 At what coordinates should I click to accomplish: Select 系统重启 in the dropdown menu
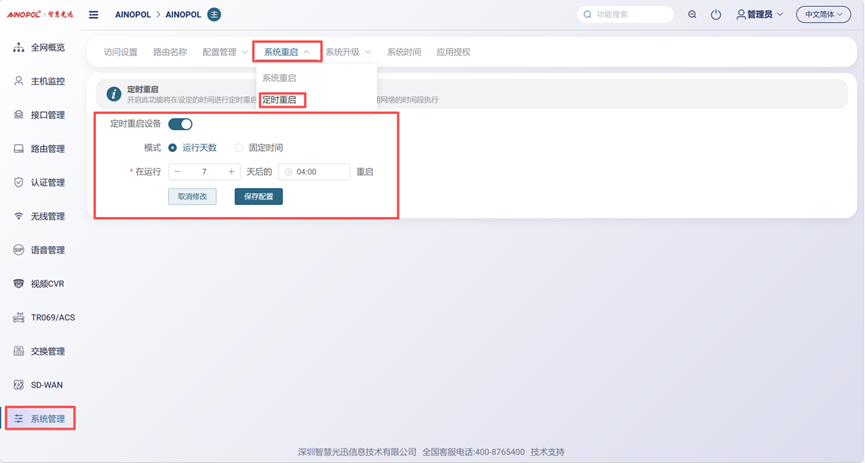click(279, 78)
